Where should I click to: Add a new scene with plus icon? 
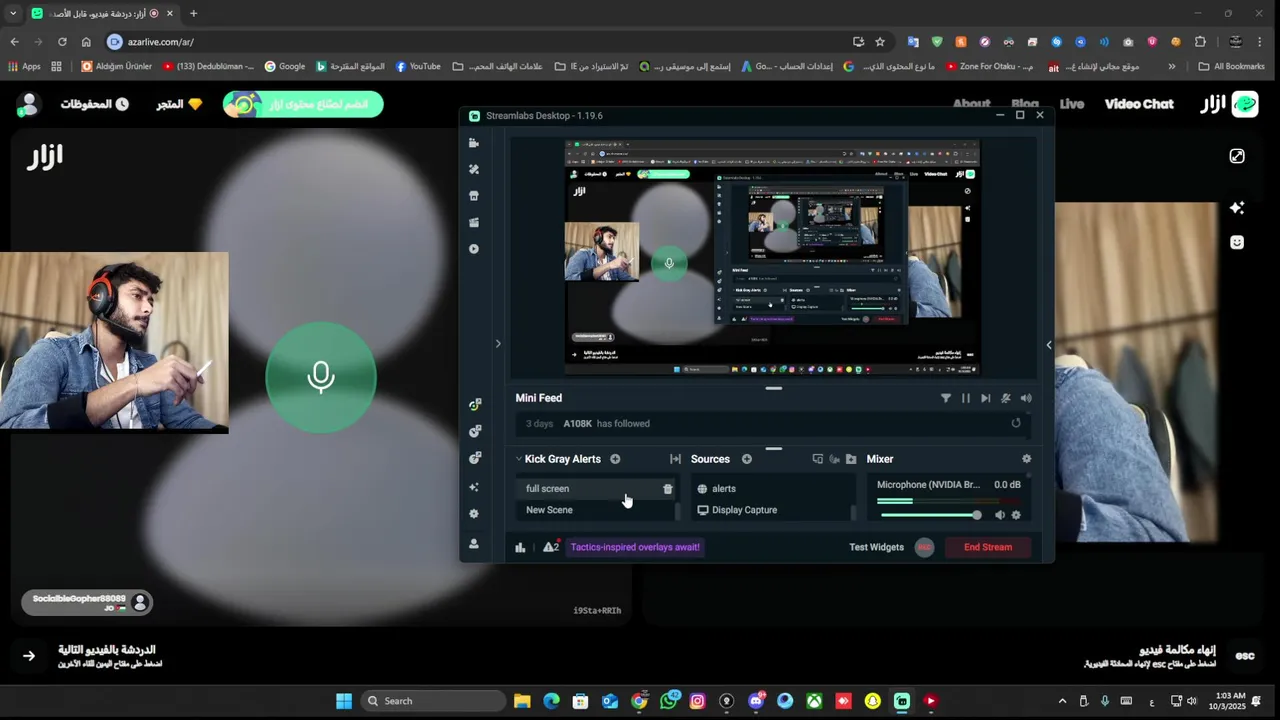pos(615,459)
